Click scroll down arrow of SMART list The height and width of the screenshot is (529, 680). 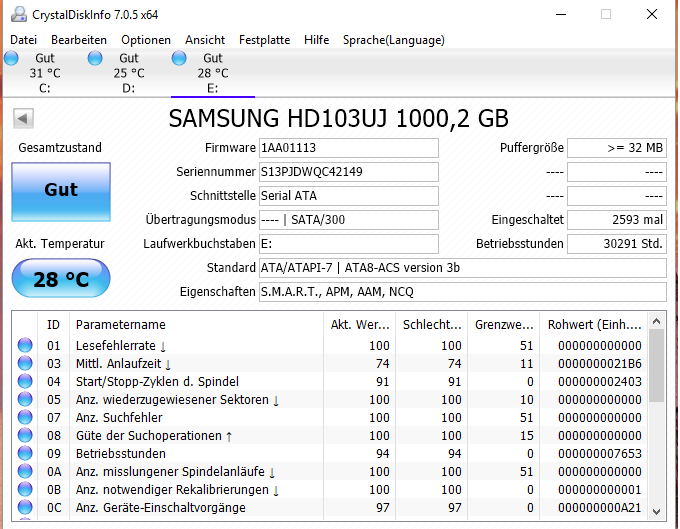click(x=657, y=512)
